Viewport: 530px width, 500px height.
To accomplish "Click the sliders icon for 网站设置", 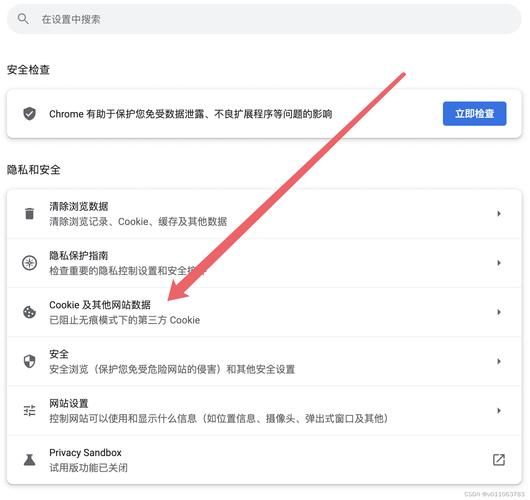I will pyautogui.click(x=29, y=410).
